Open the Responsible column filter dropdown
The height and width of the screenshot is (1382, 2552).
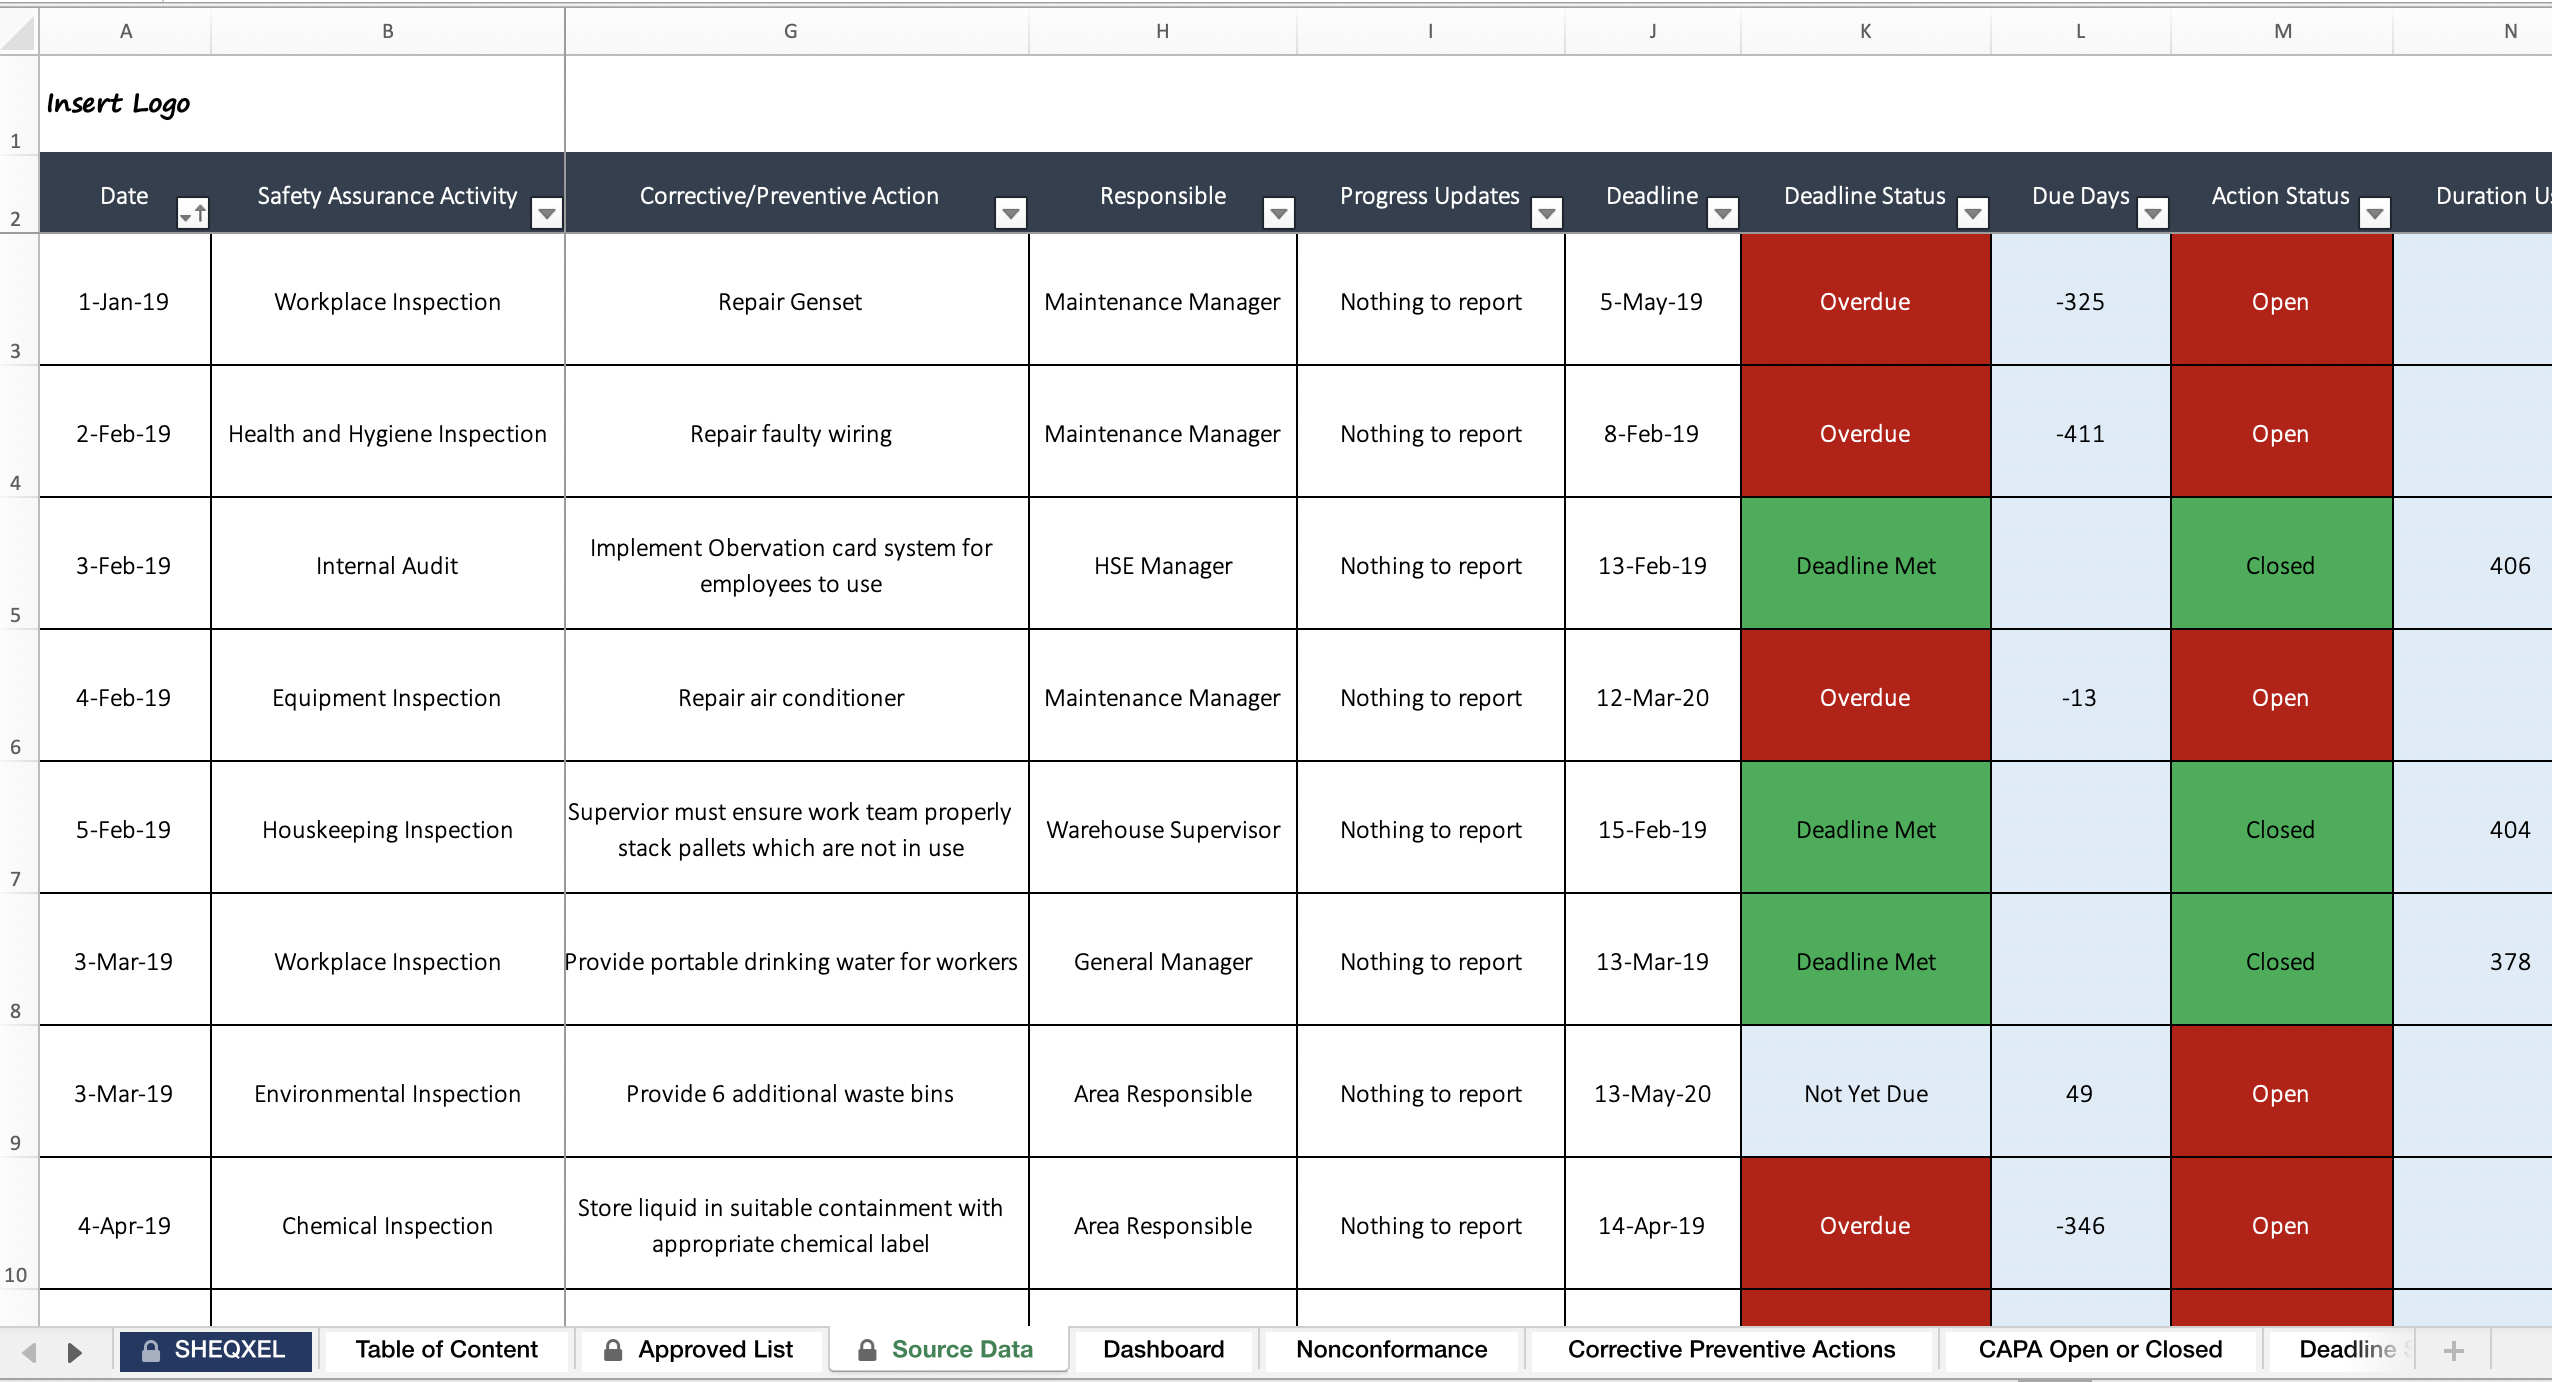pyautogui.click(x=1279, y=213)
